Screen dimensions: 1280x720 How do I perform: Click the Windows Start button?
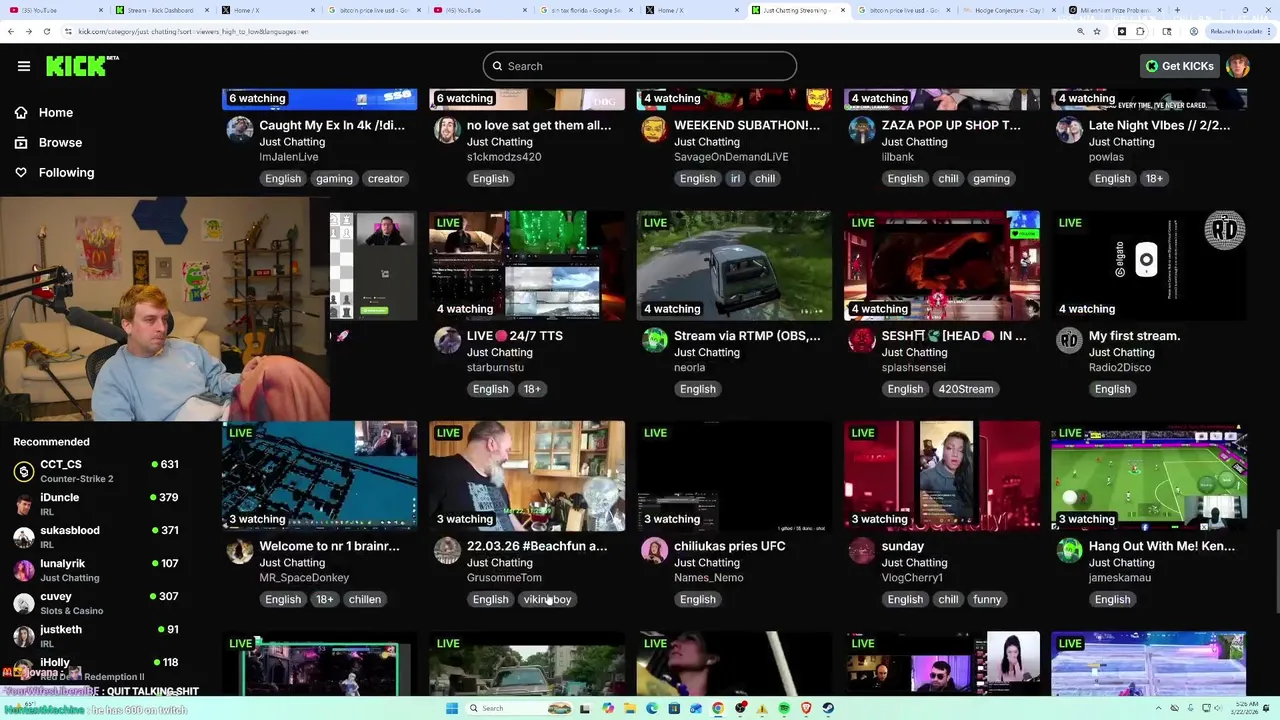pyautogui.click(x=452, y=708)
